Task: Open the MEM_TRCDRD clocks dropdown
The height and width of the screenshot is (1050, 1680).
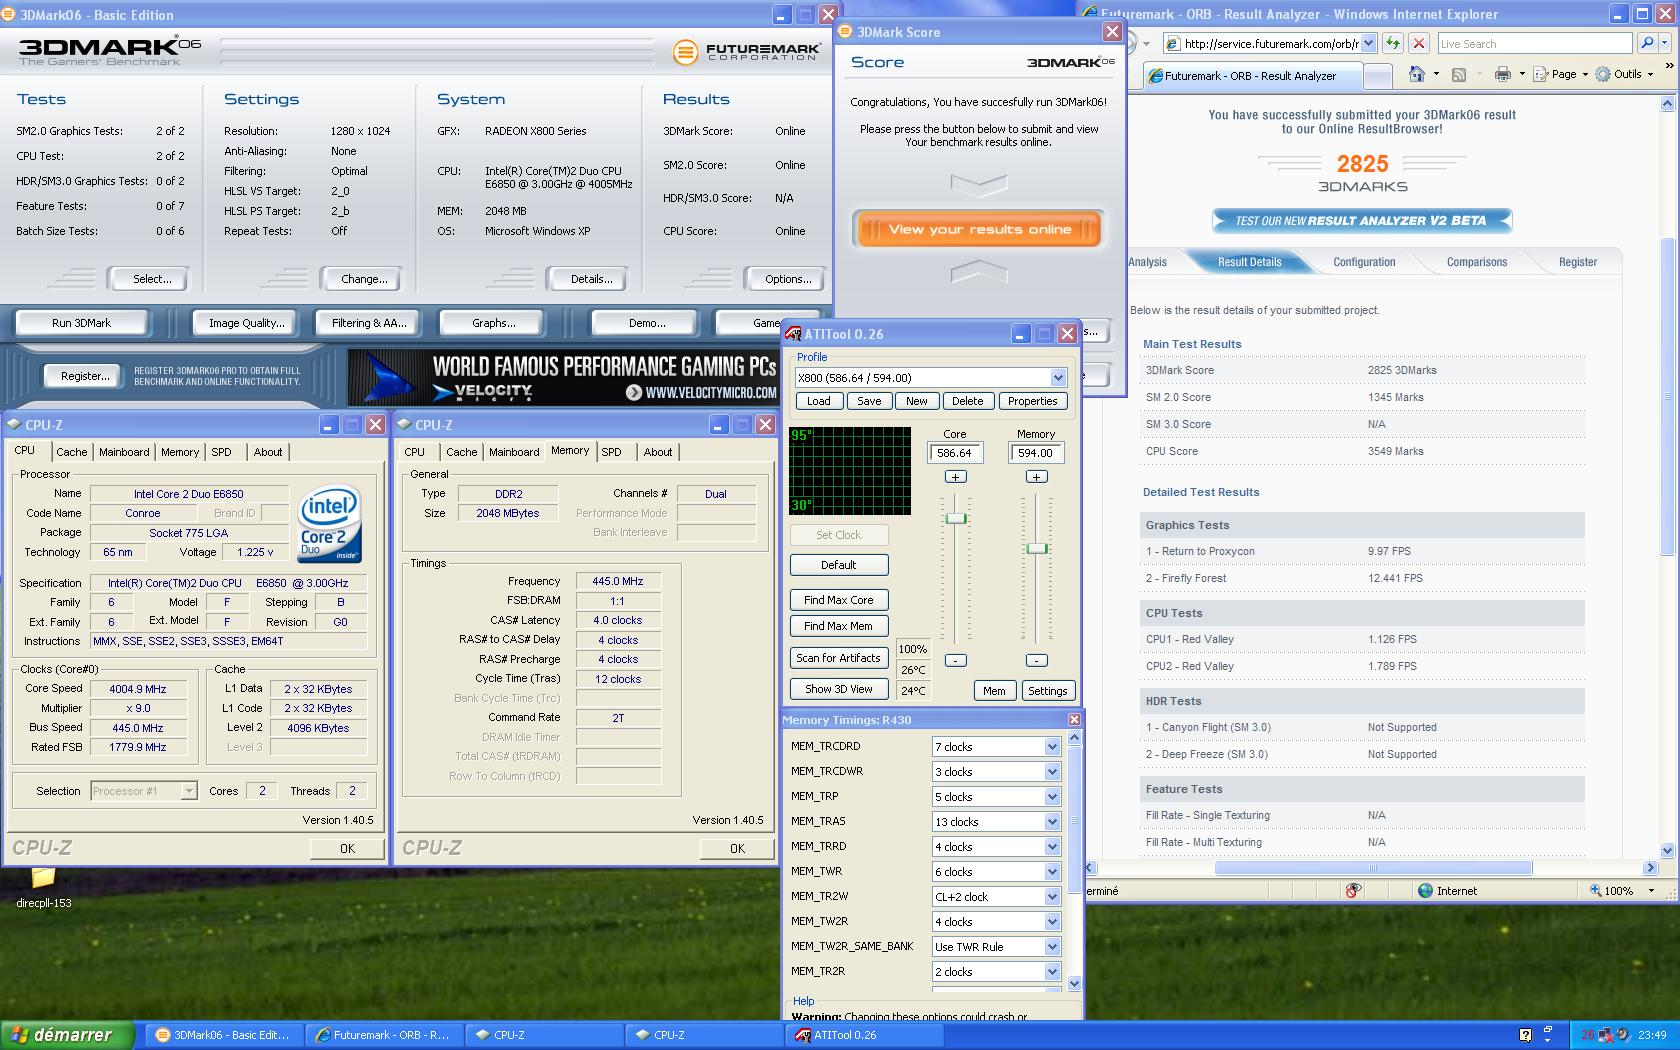Action: pyautogui.click(x=1052, y=747)
